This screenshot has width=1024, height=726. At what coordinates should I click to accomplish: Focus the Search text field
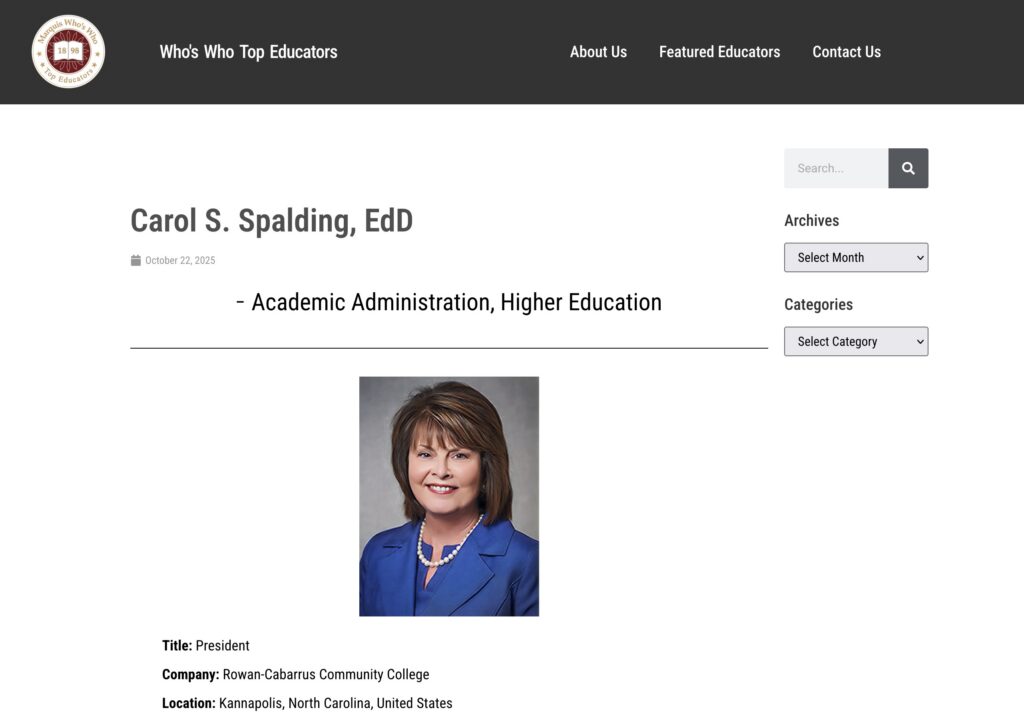pos(836,168)
